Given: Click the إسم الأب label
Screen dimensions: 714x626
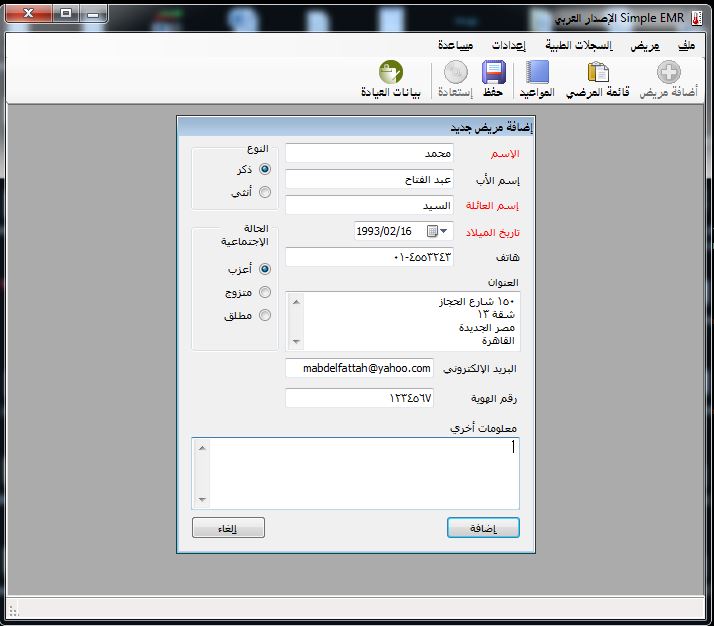Looking at the screenshot, I should coord(498,181).
